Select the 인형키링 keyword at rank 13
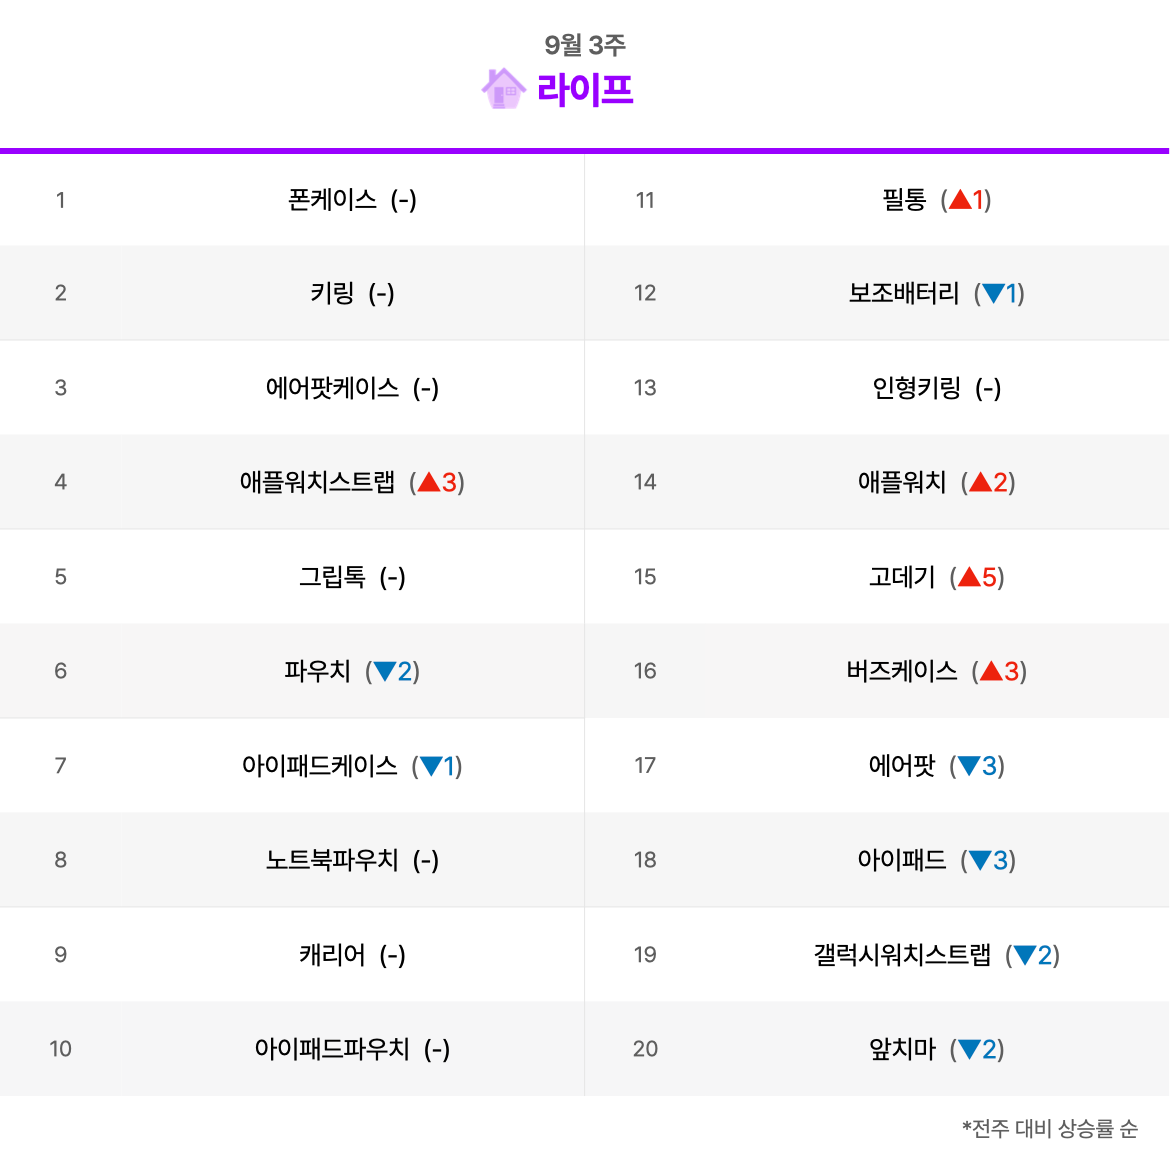The width and height of the screenshot is (1170, 1170). click(x=917, y=388)
